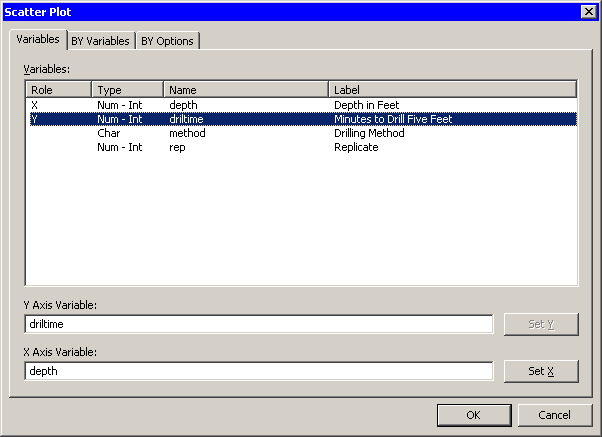
Task: Confirm with the OK button
Action: click(474, 415)
